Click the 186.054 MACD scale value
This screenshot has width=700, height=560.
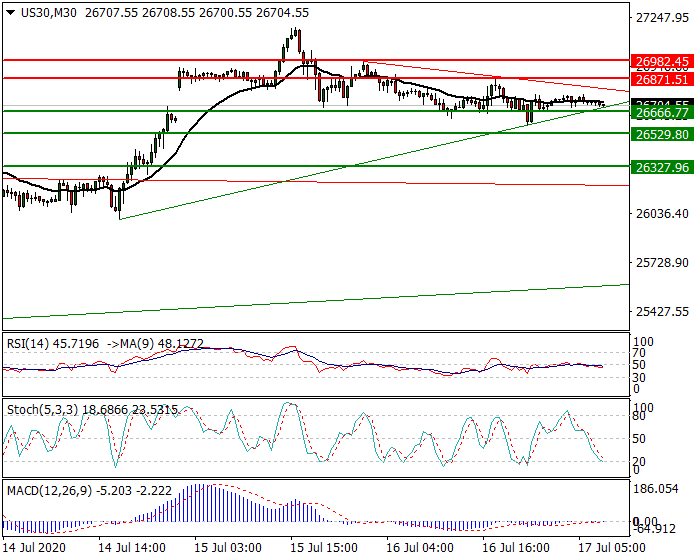click(x=656, y=489)
